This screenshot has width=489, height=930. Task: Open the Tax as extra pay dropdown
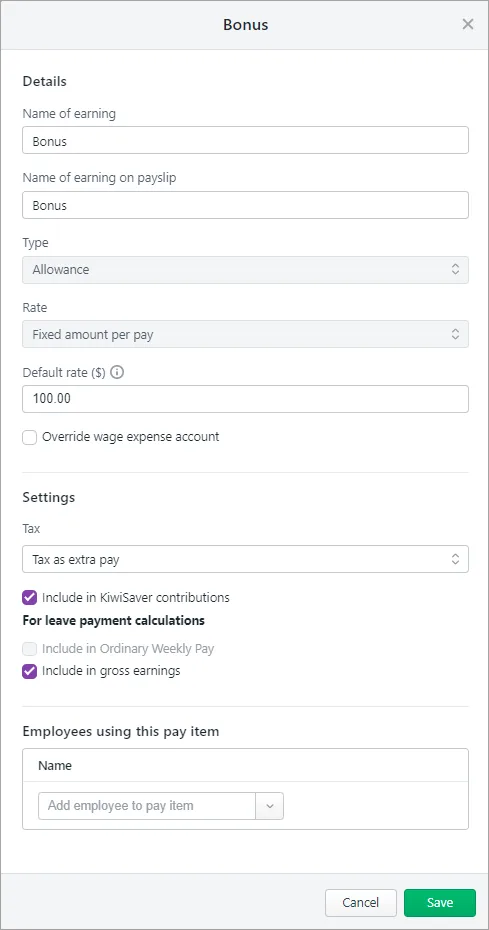tap(245, 559)
